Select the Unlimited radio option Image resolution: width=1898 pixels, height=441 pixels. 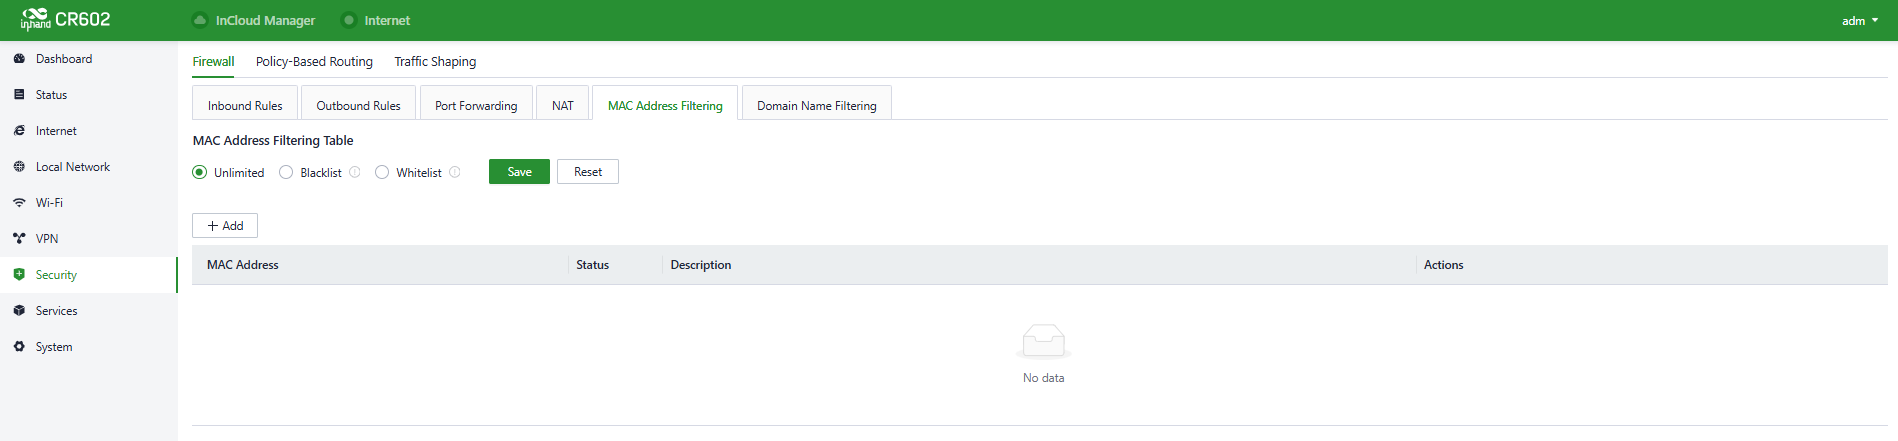tap(200, 172)
